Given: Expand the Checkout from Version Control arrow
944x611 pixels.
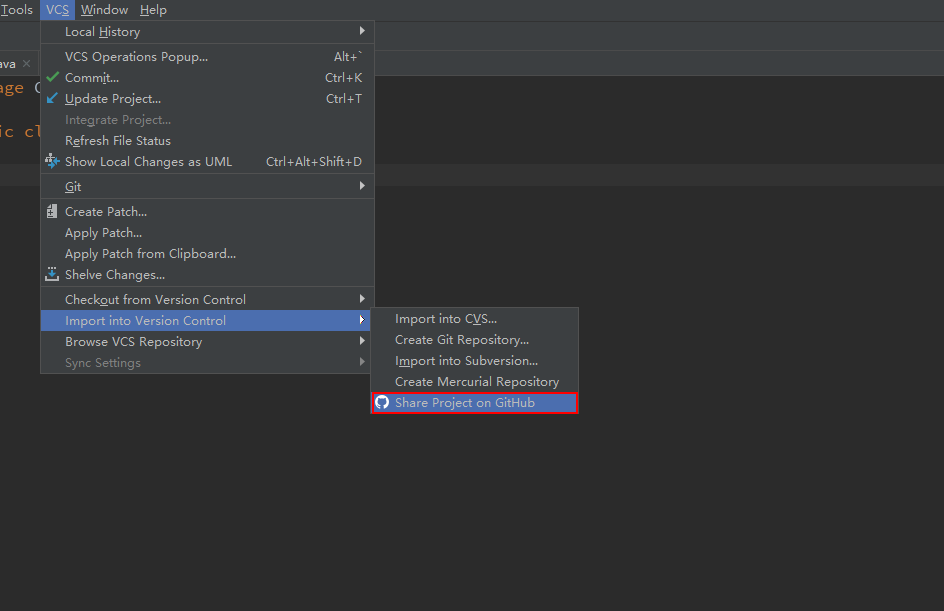Looking at the screenshot, I should tap(362, 299).
